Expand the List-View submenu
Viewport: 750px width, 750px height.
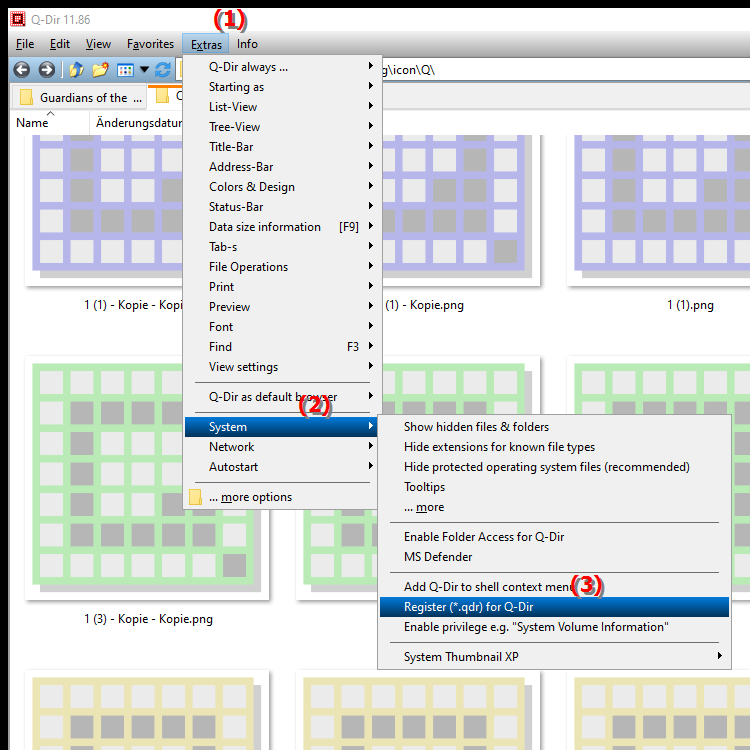(x=281, y=107)
